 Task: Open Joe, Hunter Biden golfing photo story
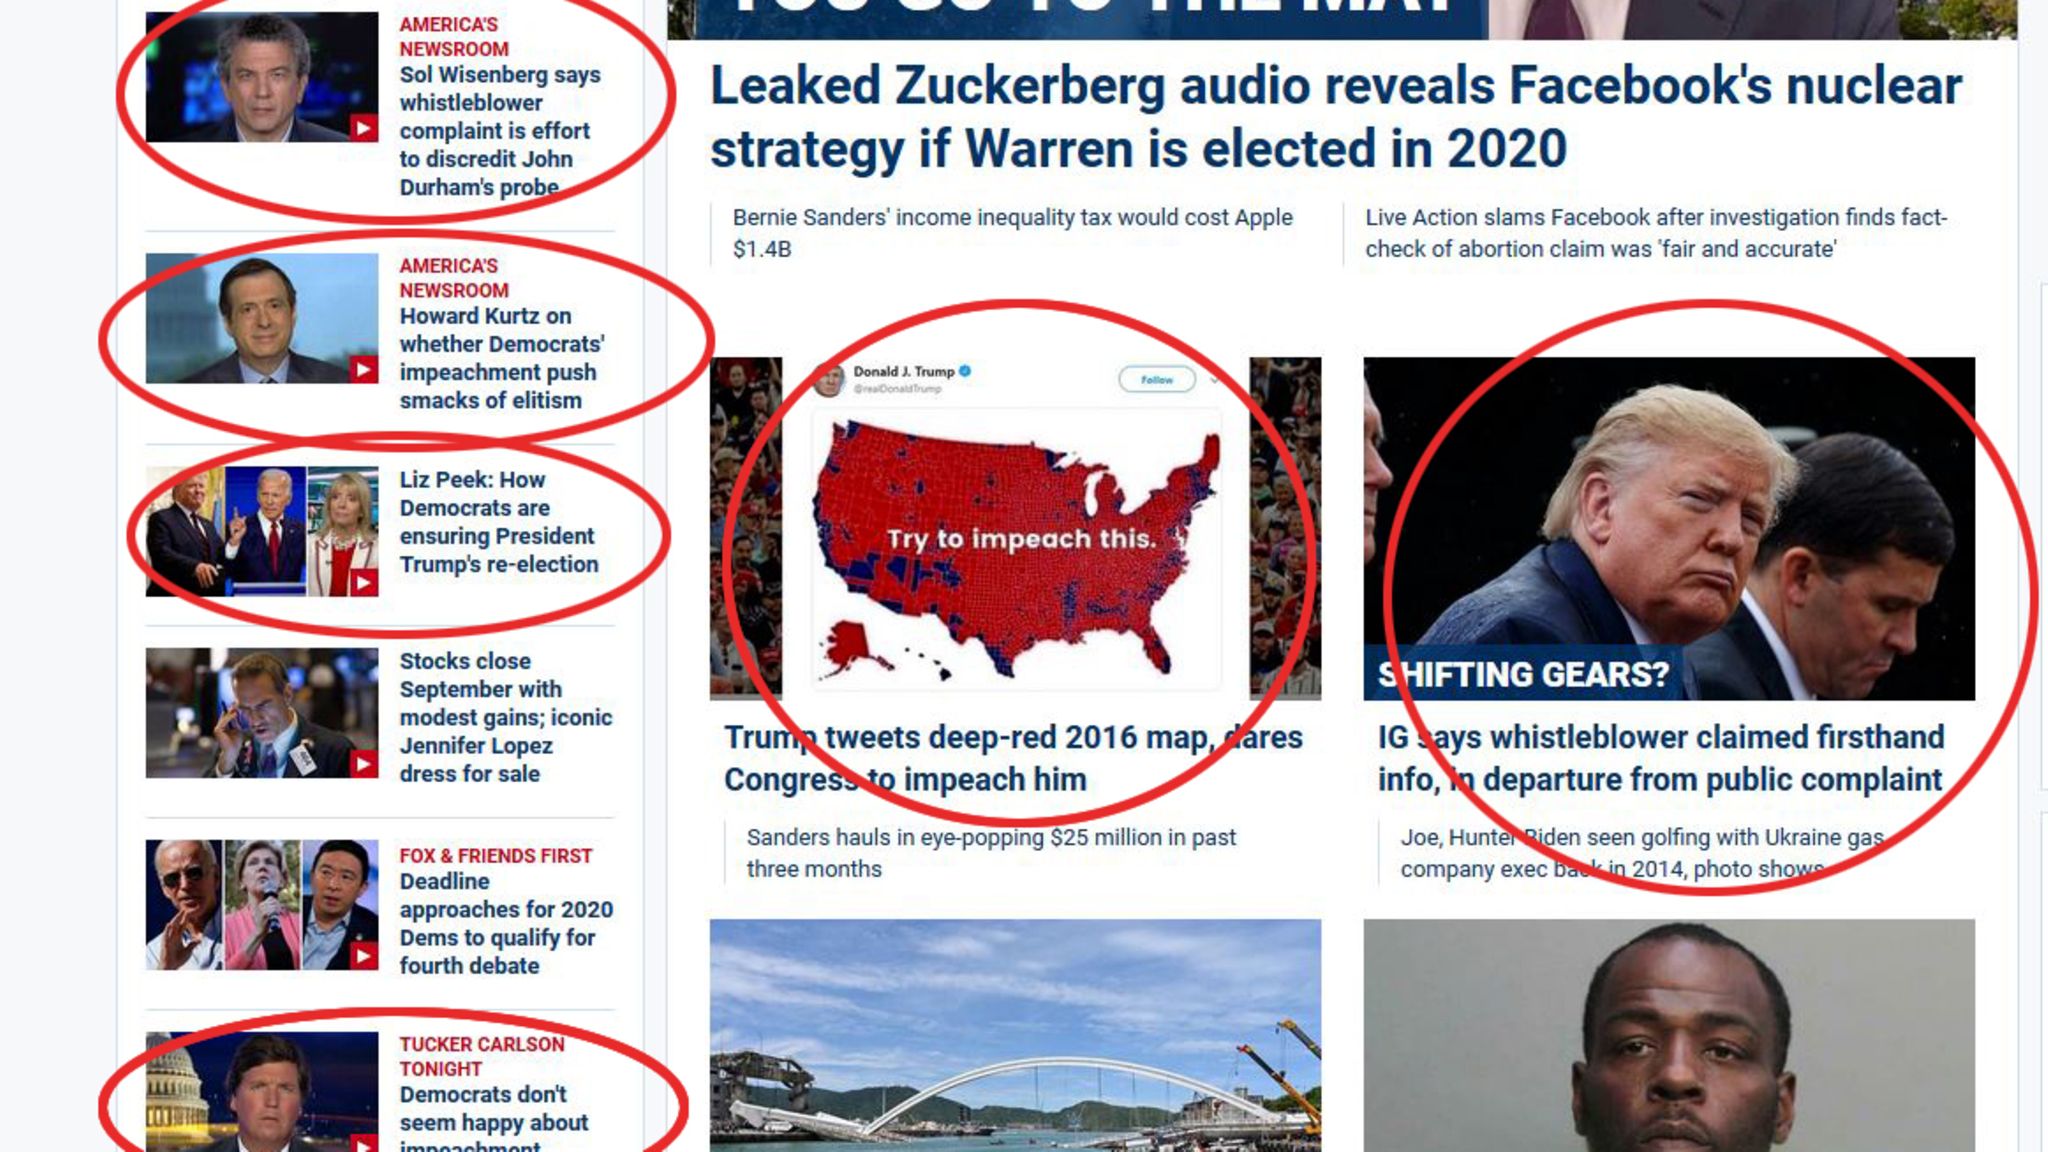[1642, 853]
